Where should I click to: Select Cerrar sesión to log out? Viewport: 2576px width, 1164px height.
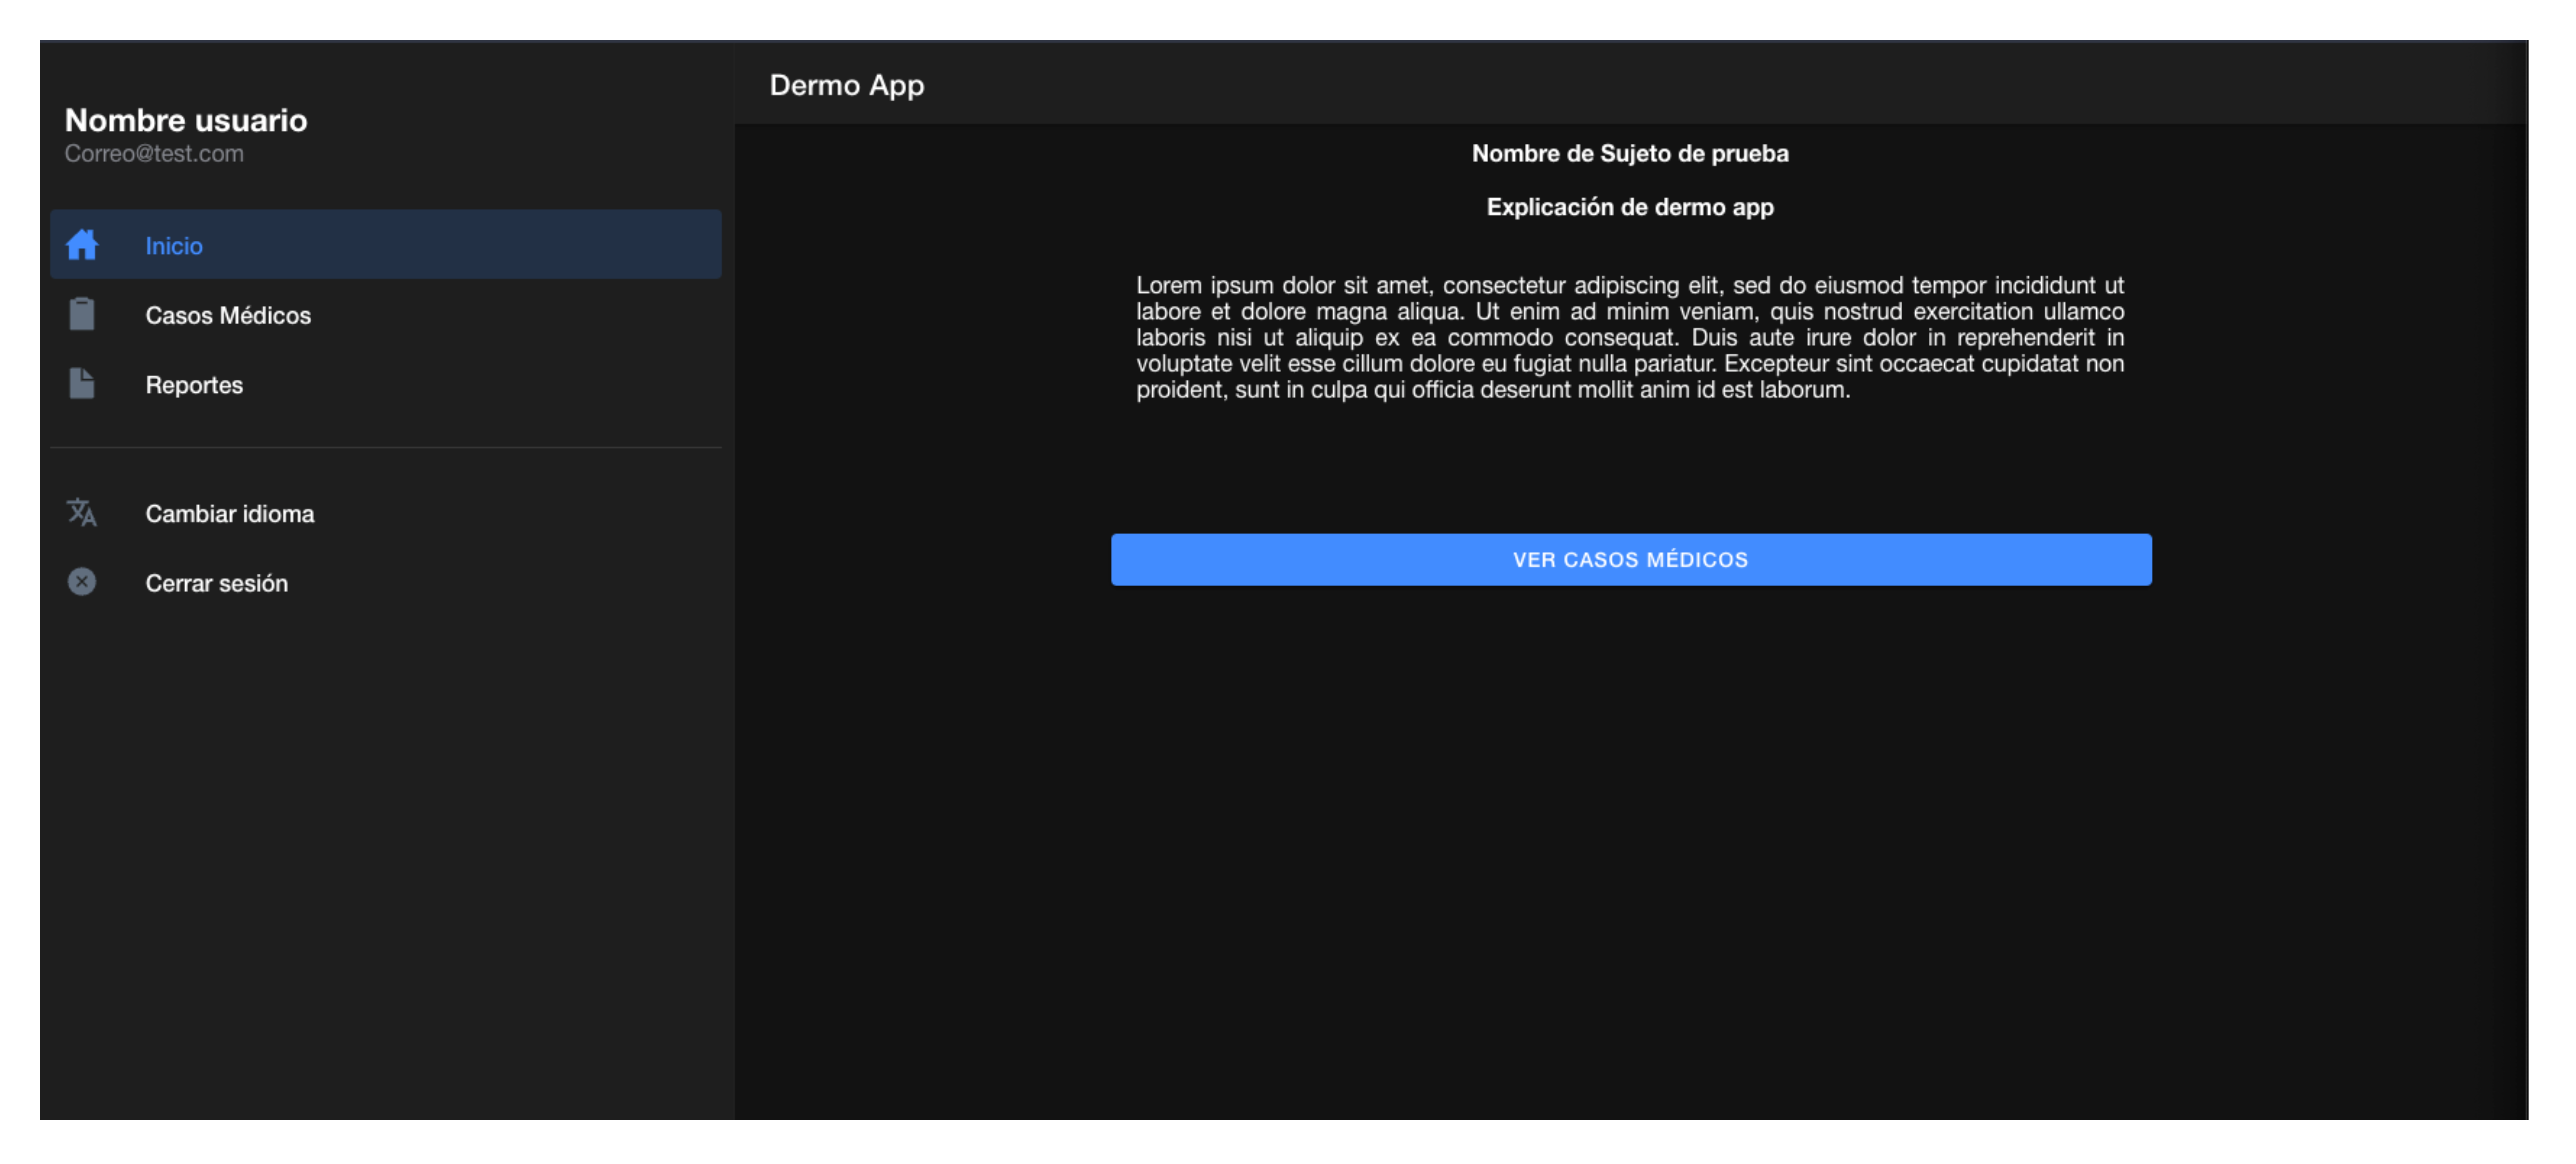pos(217,583)
